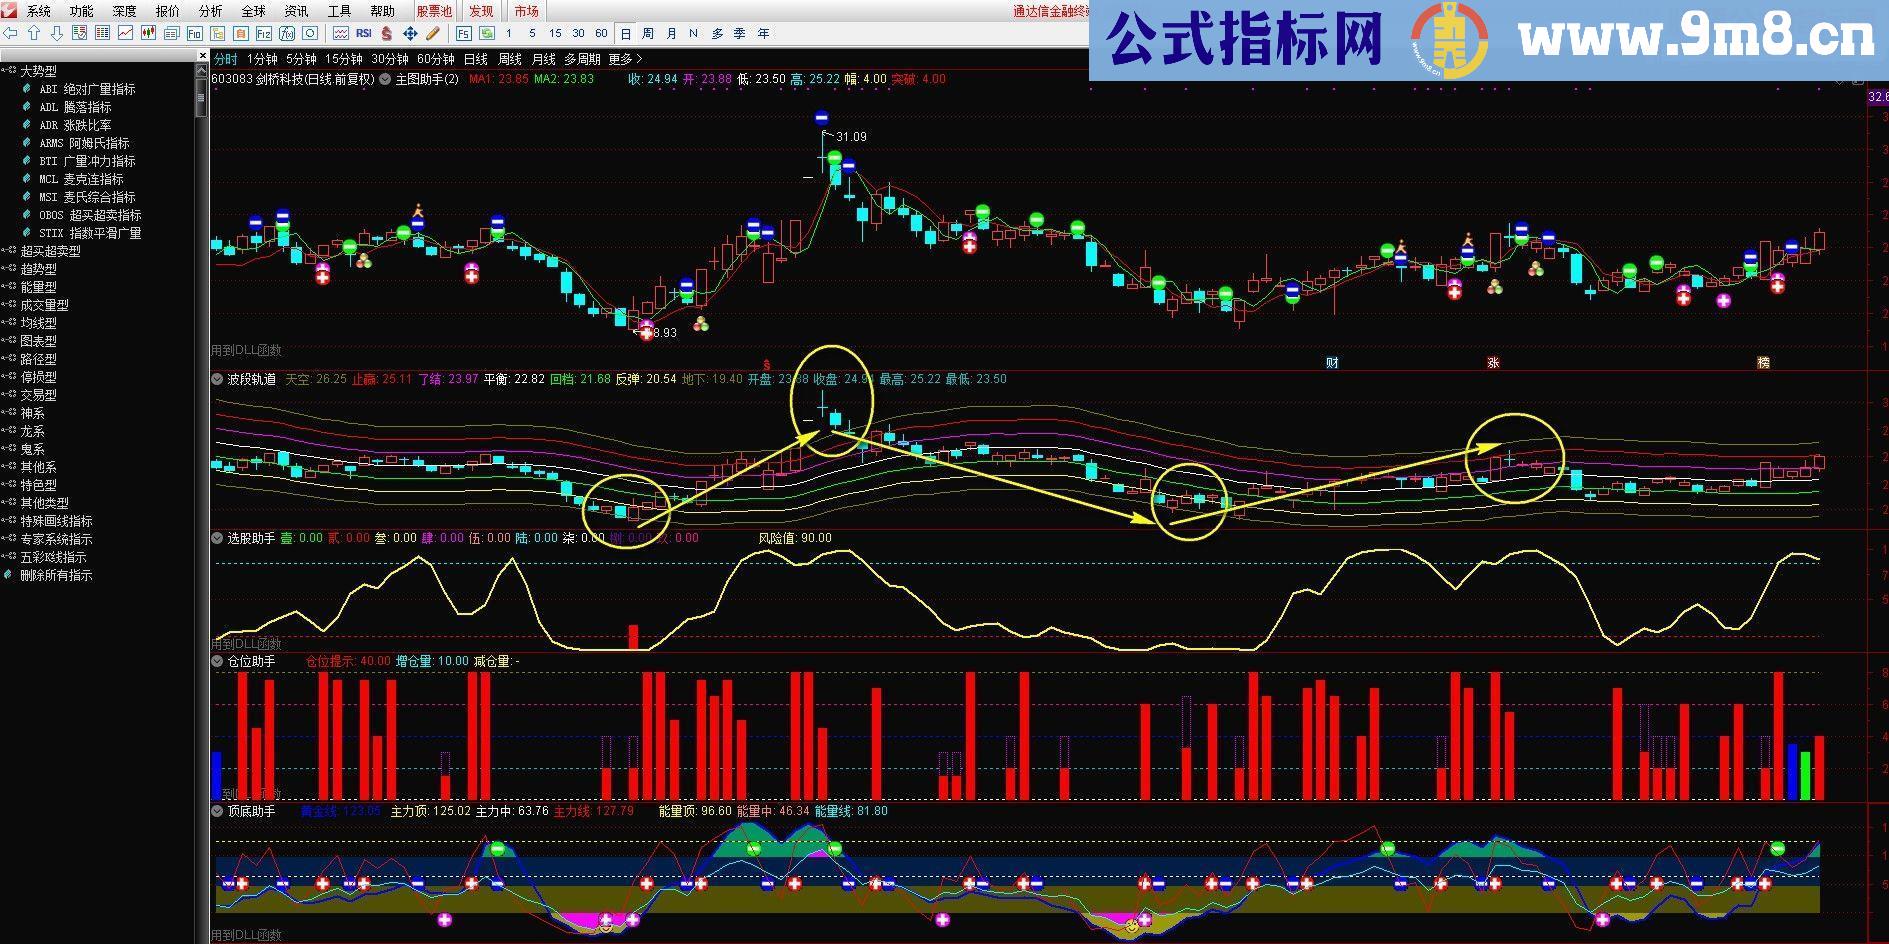Click 更多 to show more periods
Image resolution: width=1889 pixels, height=944 pixels.
[625, 59]
